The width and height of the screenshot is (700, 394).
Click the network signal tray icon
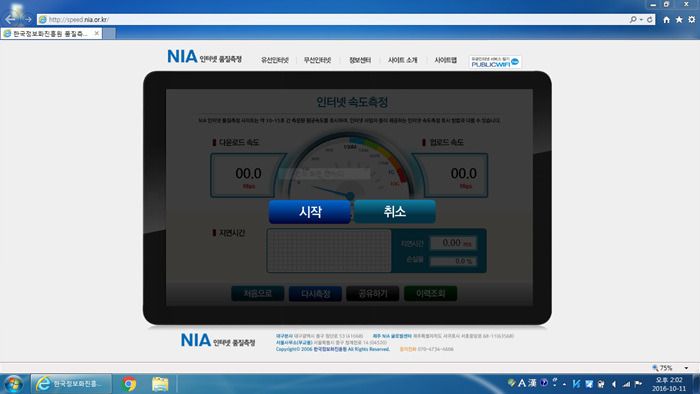click(x=626, y=384)
